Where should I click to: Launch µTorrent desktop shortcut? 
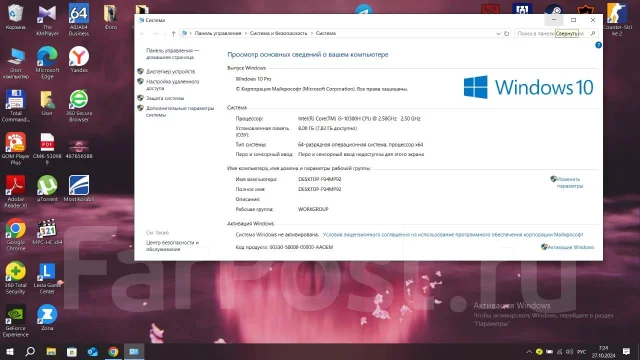(47, 188)
